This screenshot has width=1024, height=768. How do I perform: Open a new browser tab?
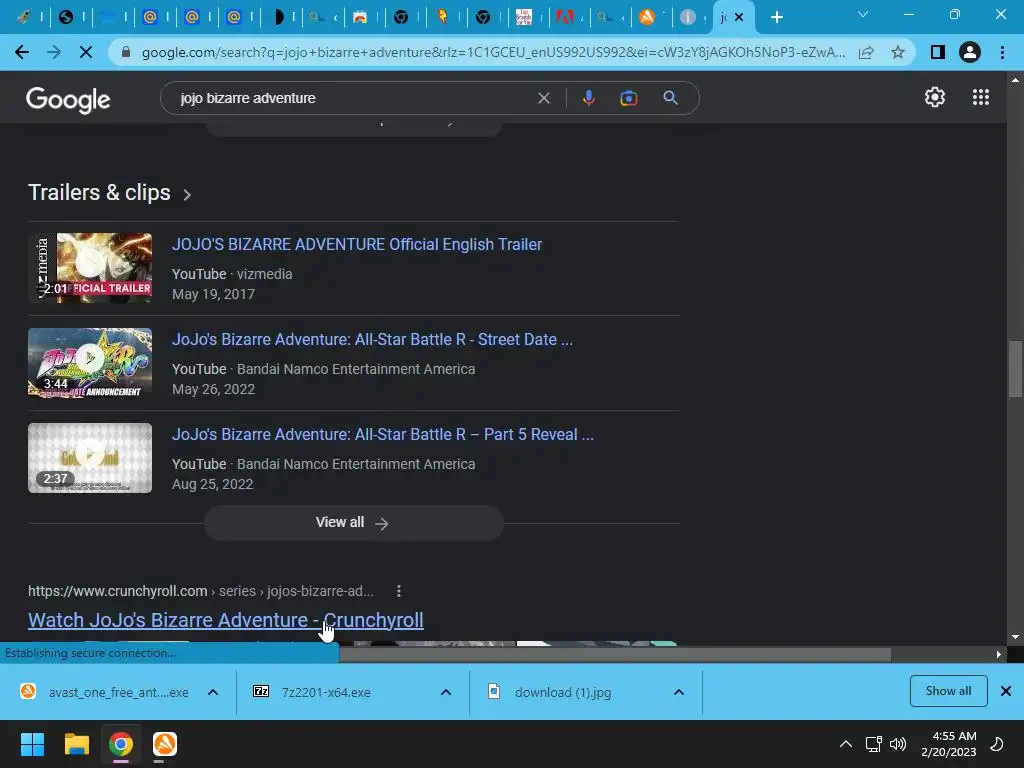[x=776, y=17]
